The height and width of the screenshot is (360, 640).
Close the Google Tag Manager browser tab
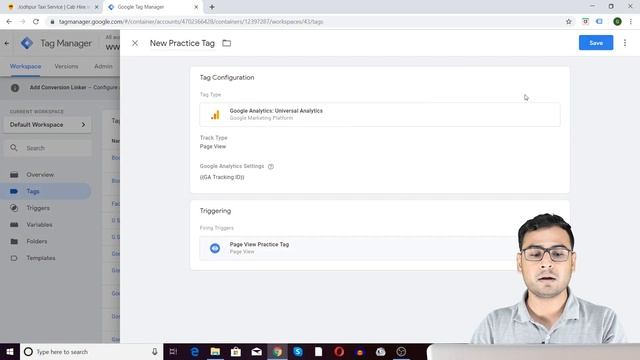[196, 7]
